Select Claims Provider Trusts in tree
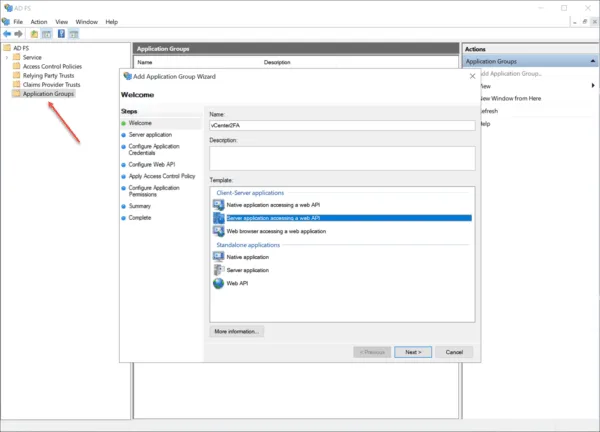The width and height of the screenshot is (600, 432). pos(51,85)
